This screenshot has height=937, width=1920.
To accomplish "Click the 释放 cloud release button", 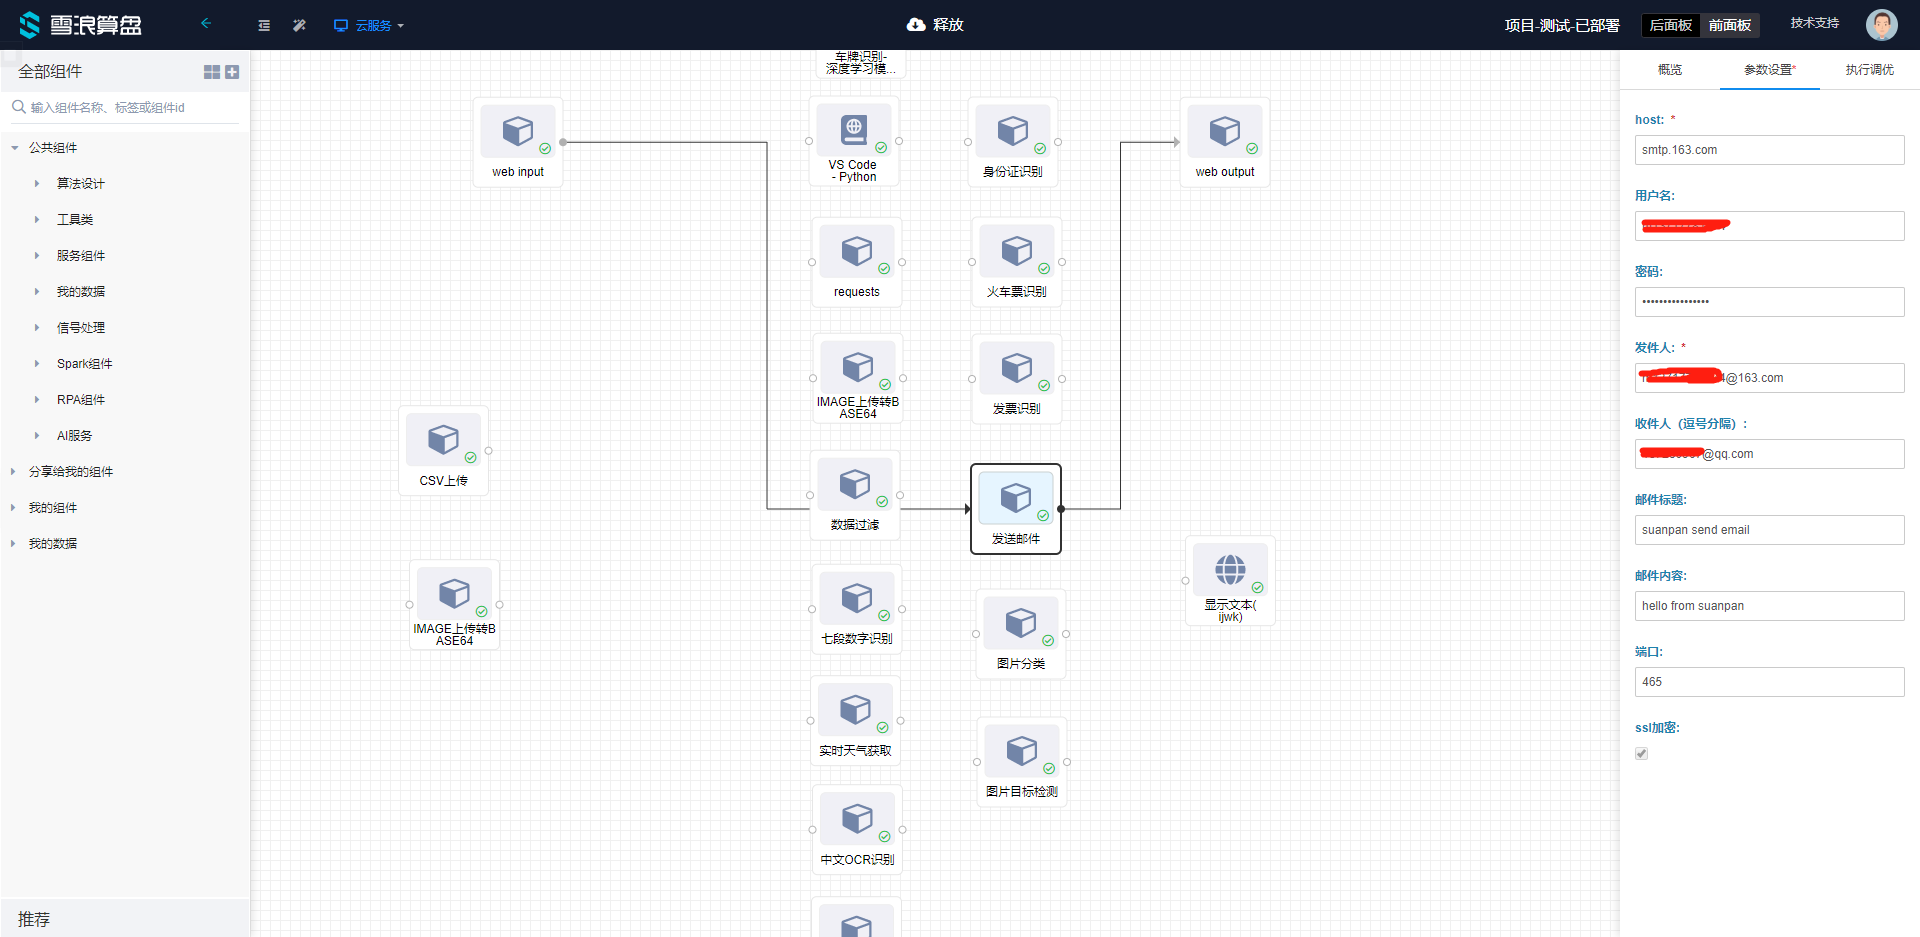I will click(935, 24).
